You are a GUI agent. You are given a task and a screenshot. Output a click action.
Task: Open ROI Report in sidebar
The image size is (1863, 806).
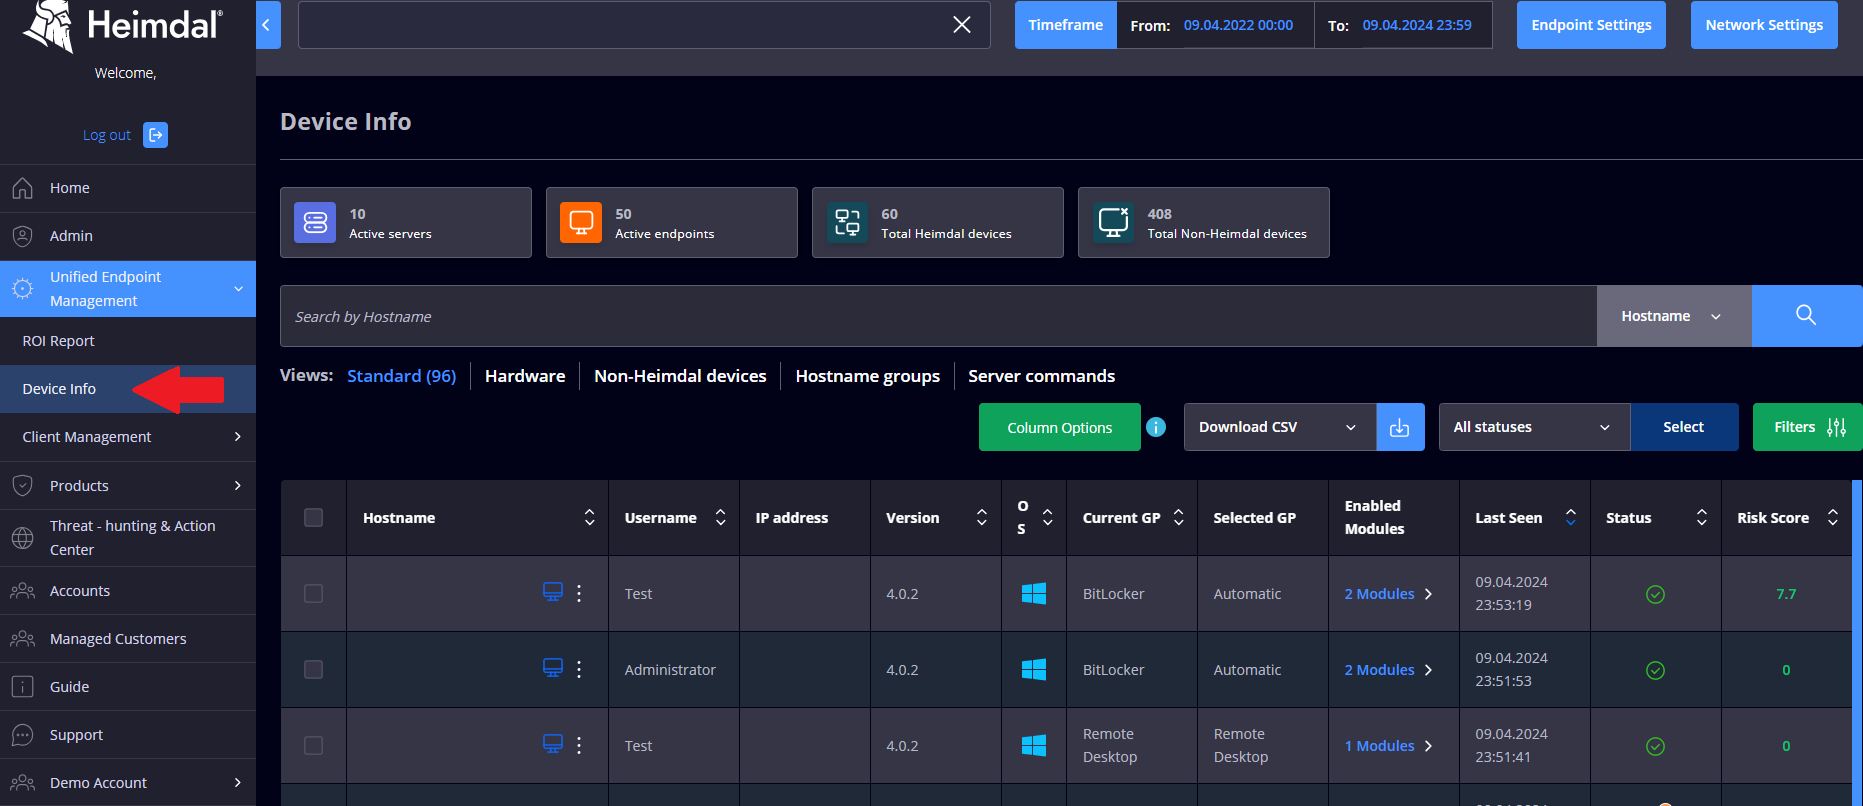coord(128,341)
